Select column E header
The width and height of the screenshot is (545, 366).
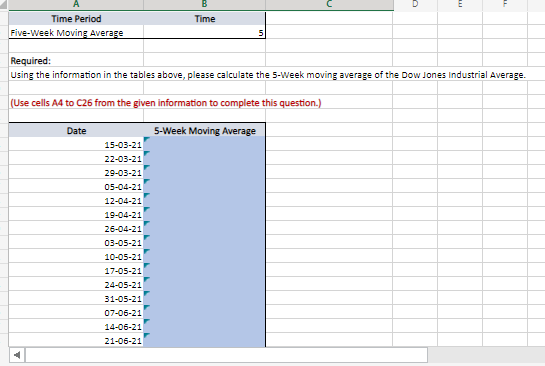(460, 5)
